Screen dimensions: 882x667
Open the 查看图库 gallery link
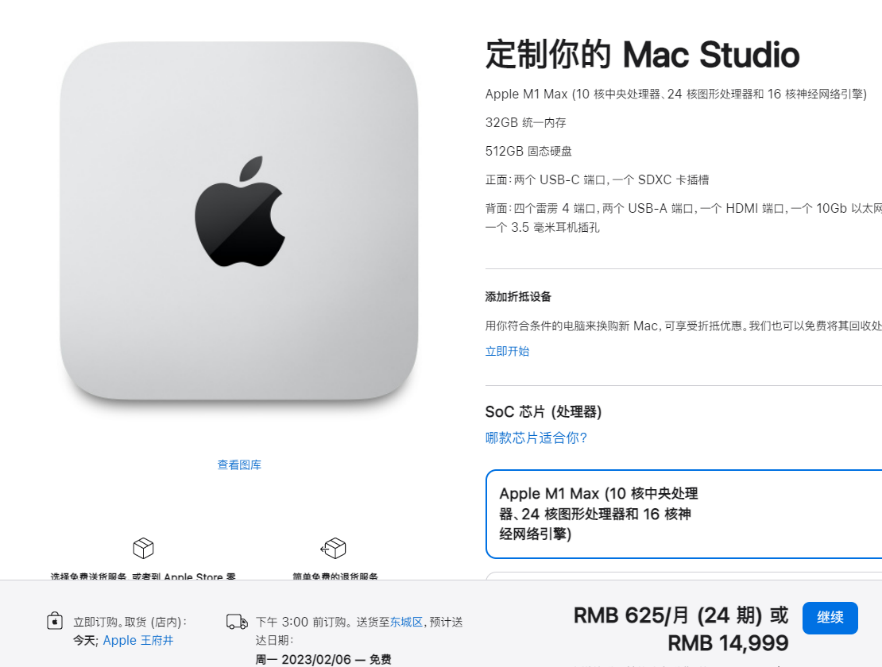(240, 465)
